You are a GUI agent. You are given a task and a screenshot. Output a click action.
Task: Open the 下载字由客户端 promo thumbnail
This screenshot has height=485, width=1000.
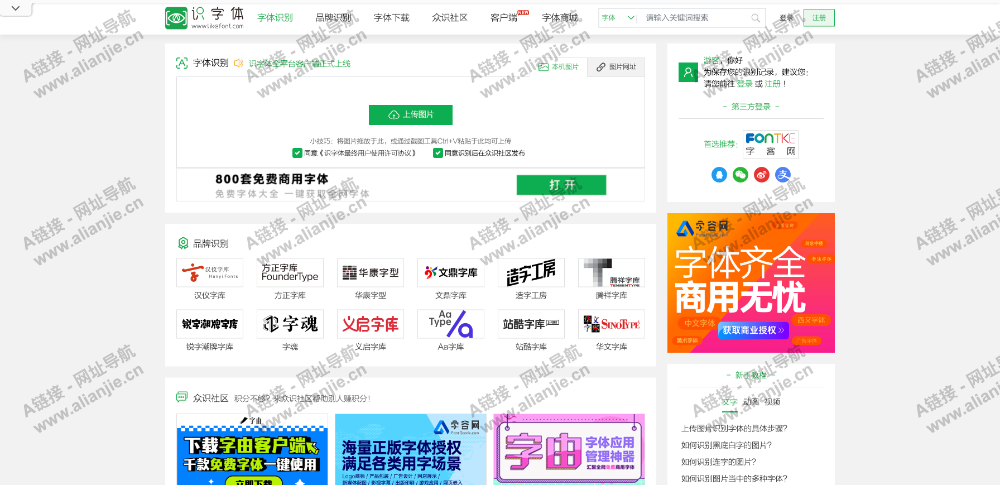[x=252, y=449]
